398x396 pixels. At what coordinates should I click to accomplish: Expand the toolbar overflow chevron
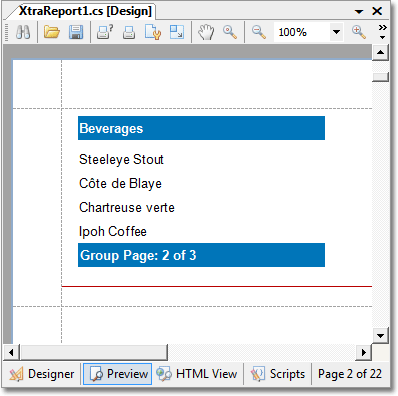383,32
